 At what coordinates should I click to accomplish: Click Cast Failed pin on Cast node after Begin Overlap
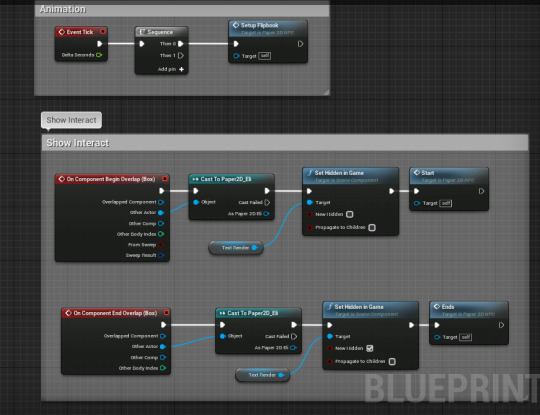click(x=267, y=203)
